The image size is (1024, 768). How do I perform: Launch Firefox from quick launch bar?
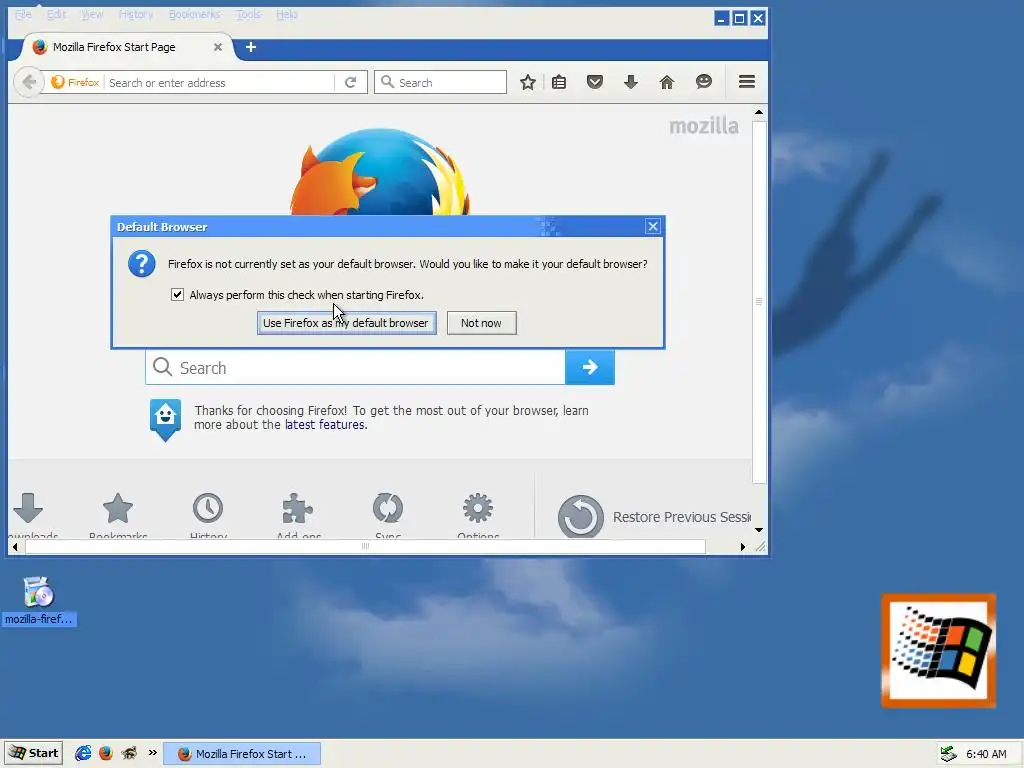click(x=106, y=753)
